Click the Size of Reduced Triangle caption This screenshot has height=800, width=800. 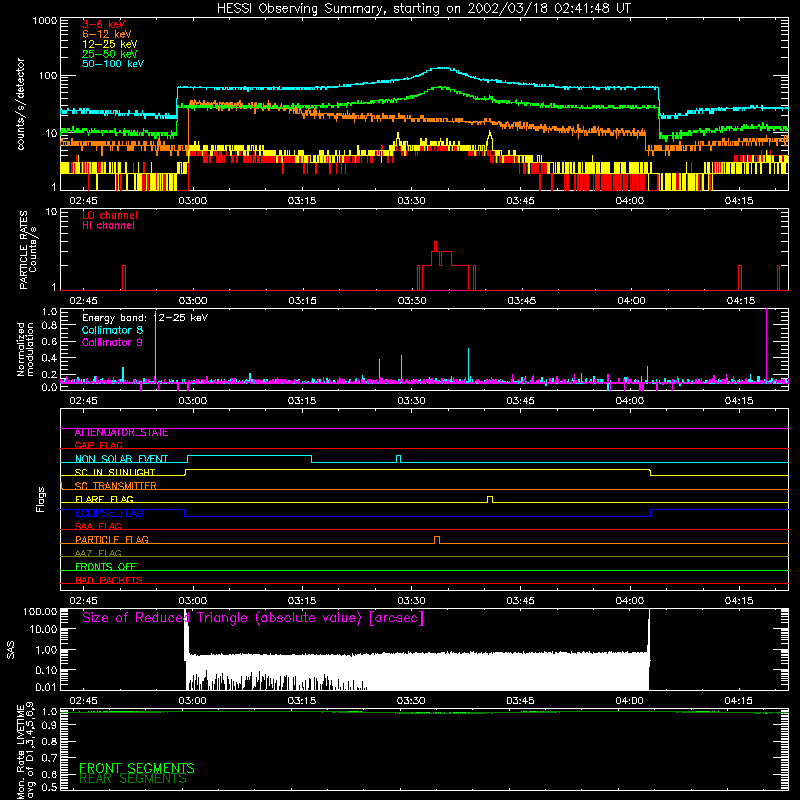253,618
